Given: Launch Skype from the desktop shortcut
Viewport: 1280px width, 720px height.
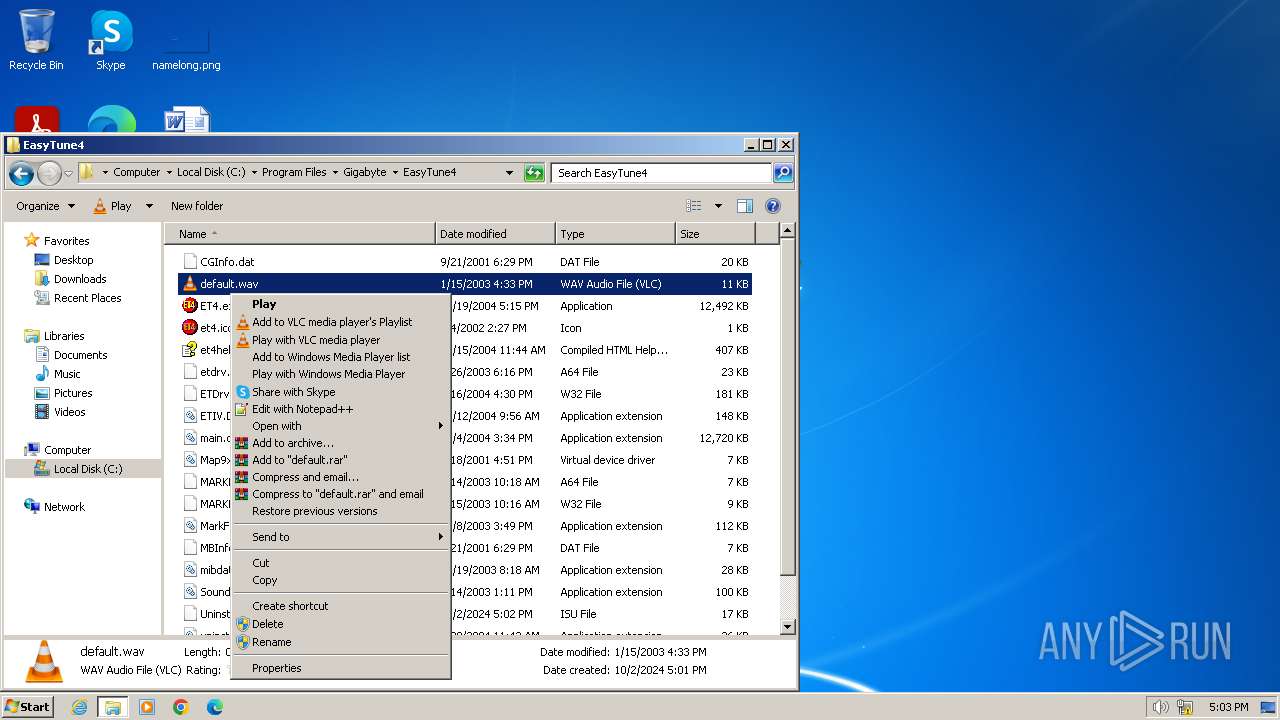Looking at the screenshot, I should pos(111,40).
